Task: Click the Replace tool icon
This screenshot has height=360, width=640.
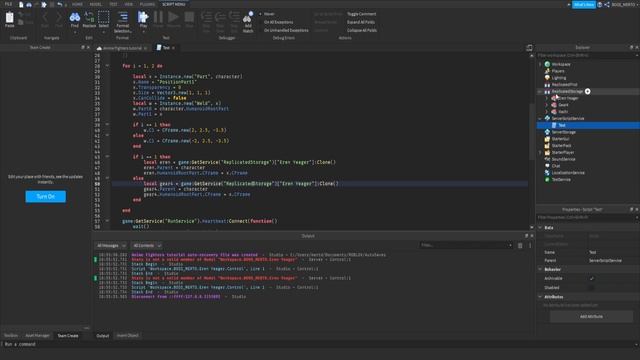Action: click(89, 17)
